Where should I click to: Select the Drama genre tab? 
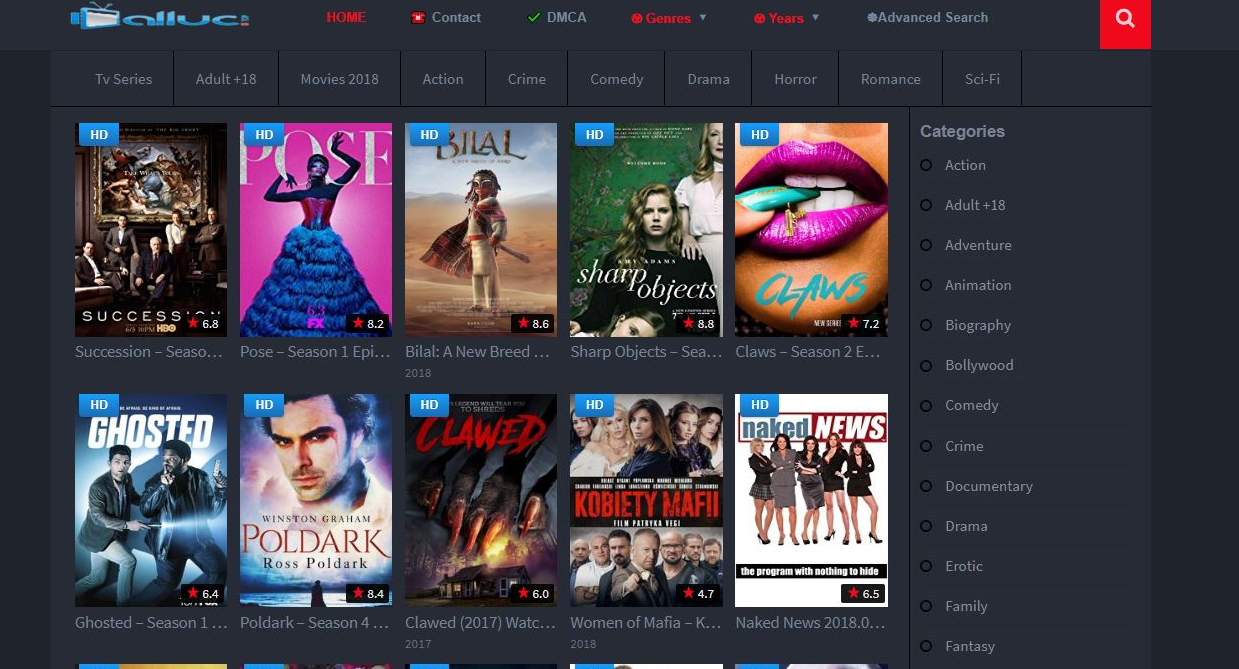[x=709, y=79]
